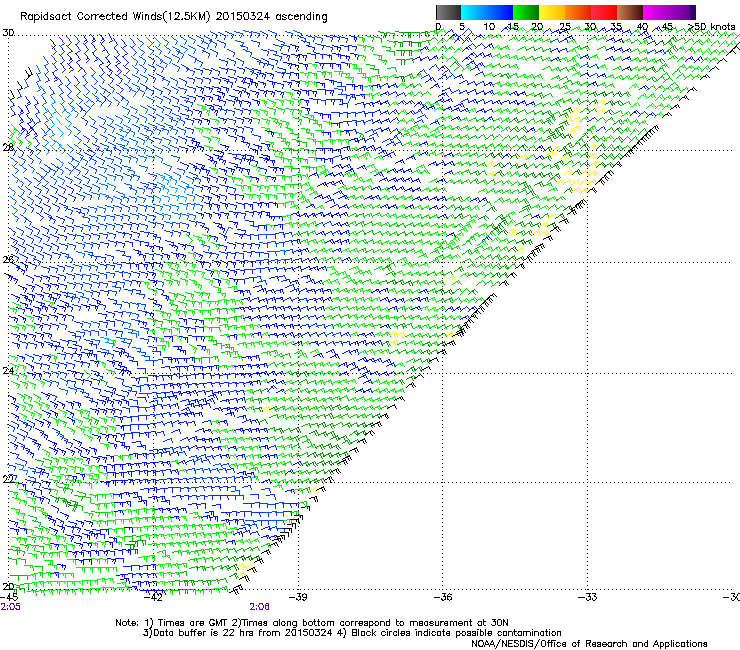Click longitude label '-39' on bottom axis

pyautogui.click(x=298, y=597)
